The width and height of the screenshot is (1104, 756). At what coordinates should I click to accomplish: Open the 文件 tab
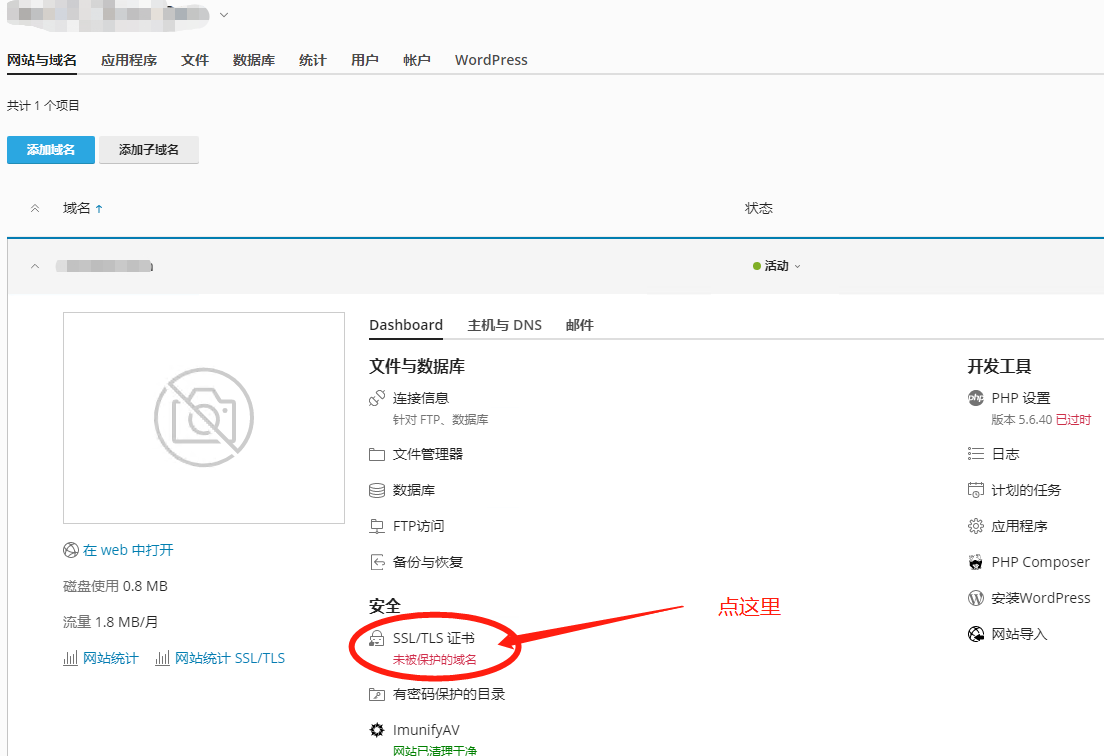(195, 60)
